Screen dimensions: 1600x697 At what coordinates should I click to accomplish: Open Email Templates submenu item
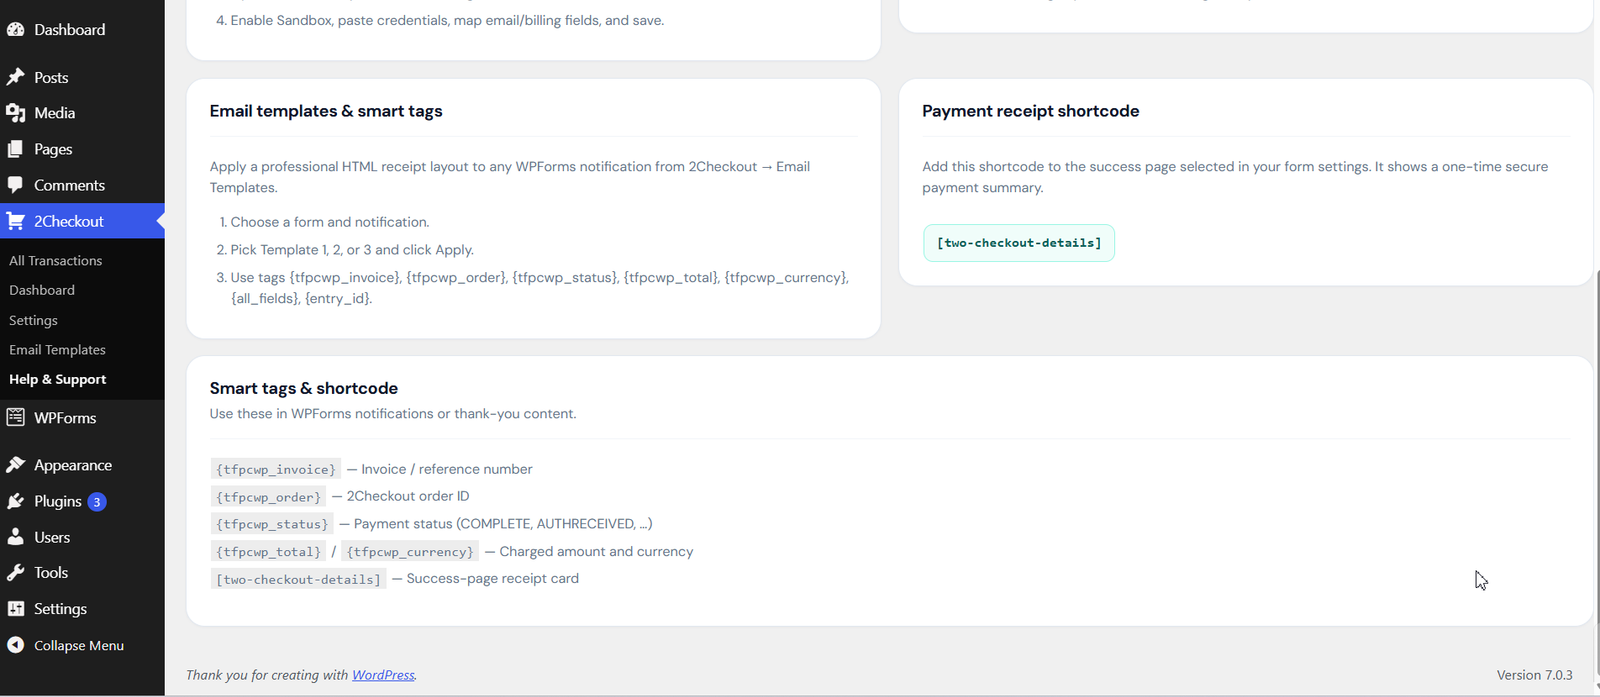[57, 350]
